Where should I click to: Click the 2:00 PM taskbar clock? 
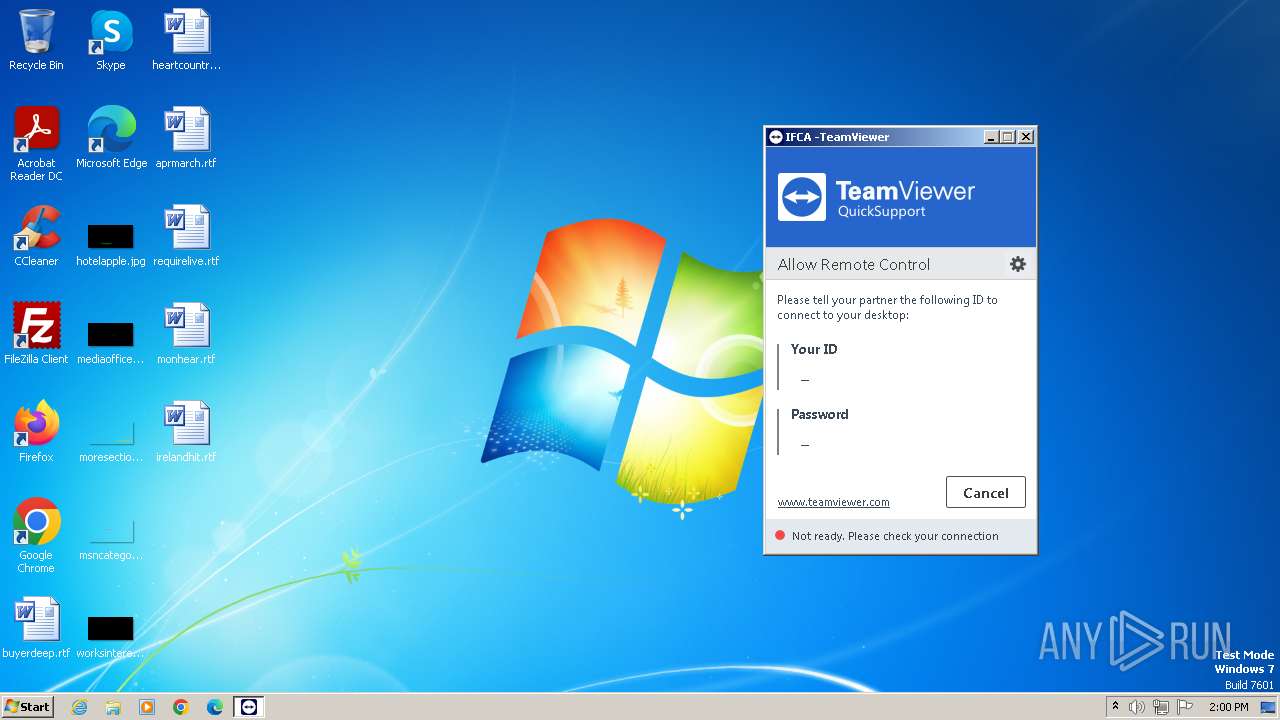pos(1228,707)
